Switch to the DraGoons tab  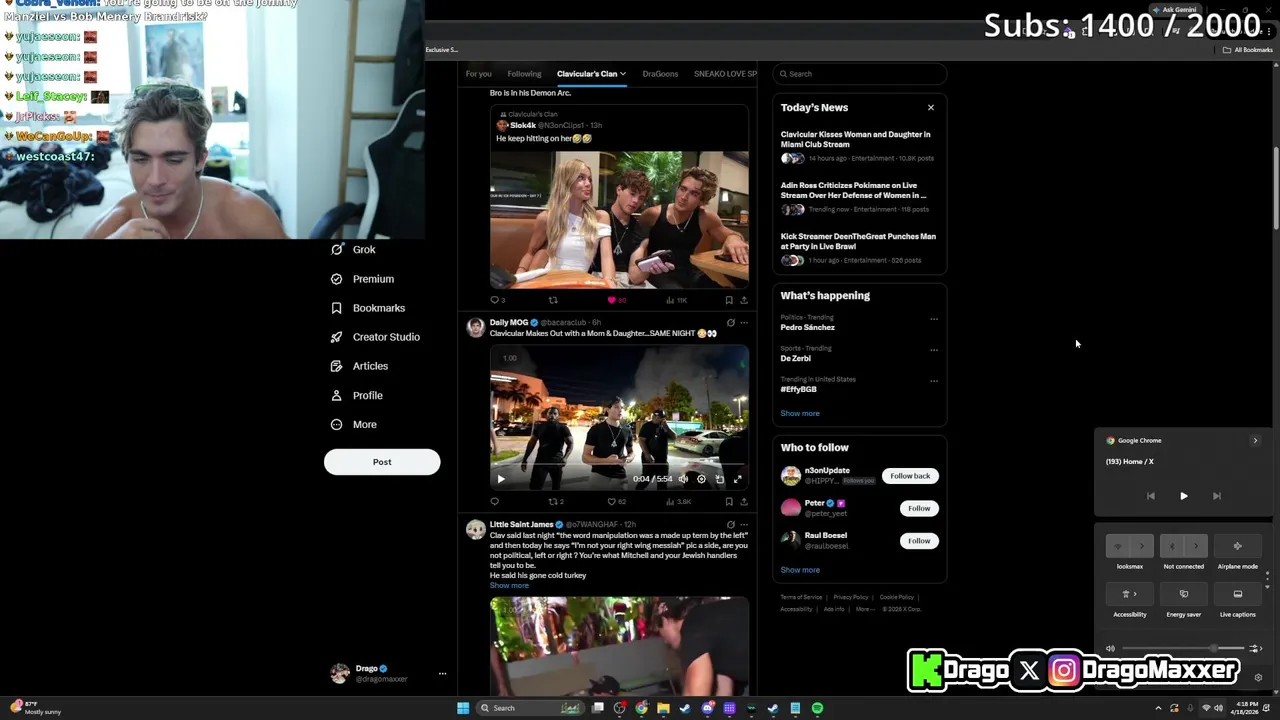[x=660, y=74]
